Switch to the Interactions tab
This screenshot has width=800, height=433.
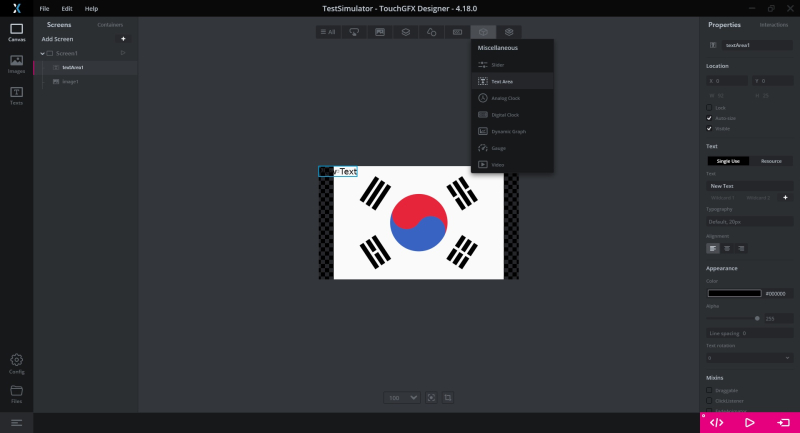[773, 24]
